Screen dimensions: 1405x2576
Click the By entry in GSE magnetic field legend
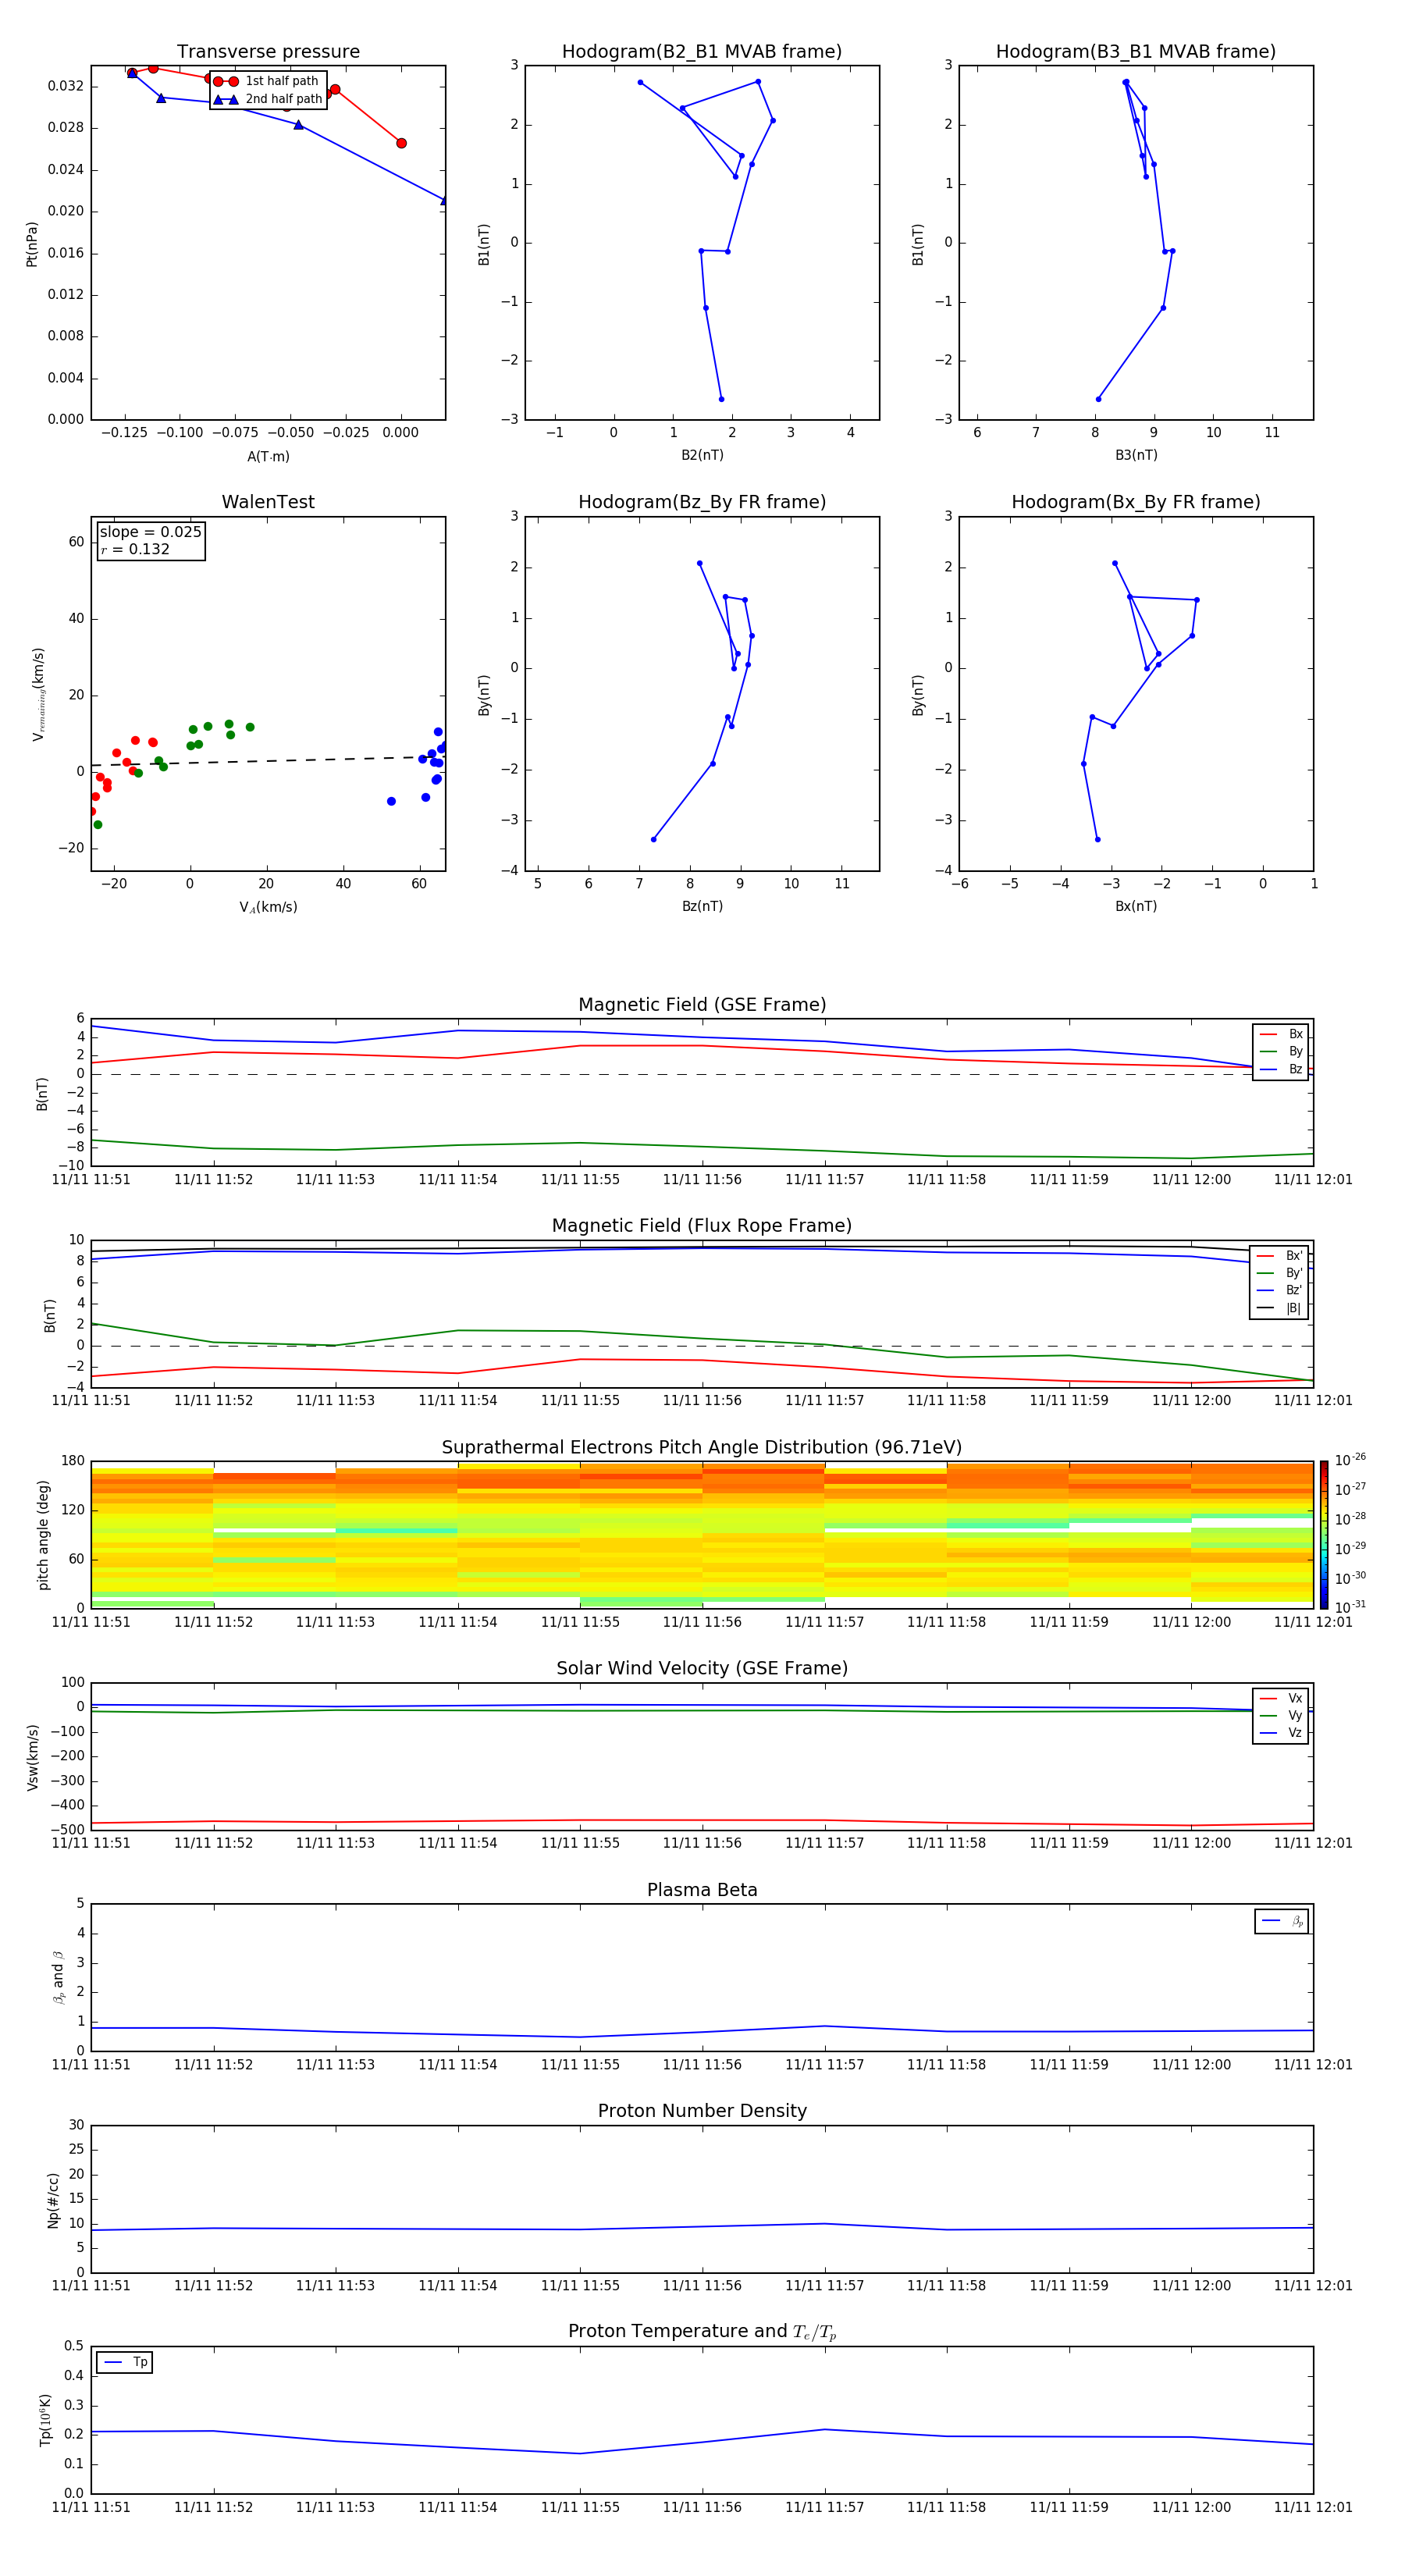pos(1281,1052)
